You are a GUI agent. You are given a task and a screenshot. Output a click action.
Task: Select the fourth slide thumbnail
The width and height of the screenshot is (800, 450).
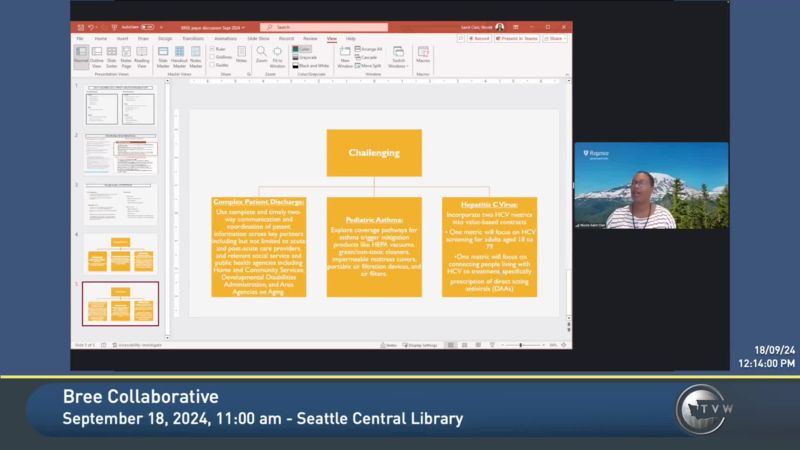click(120, 254)
